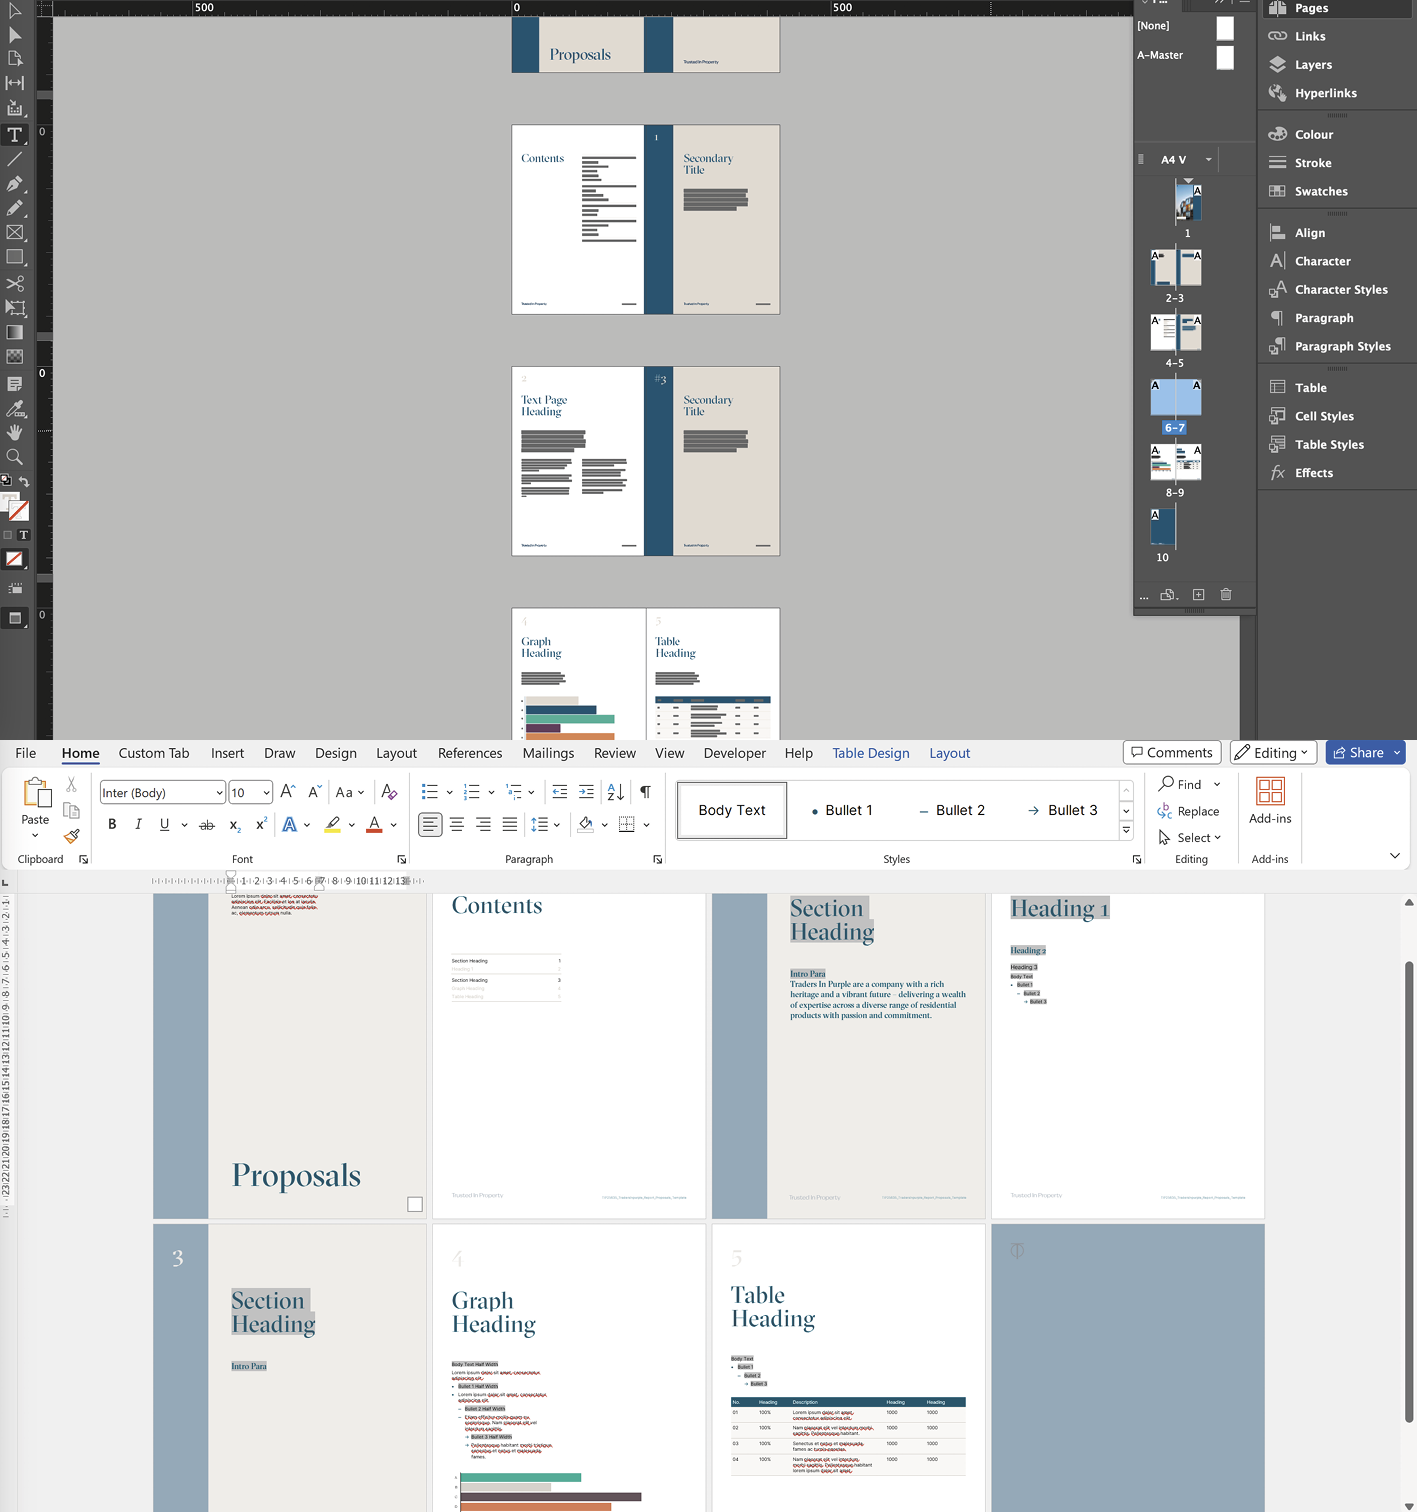The width and height of the screenshot is (1417, 1512).
Task: Toggle Show/Hide paragraph marks
Action: 645,792
